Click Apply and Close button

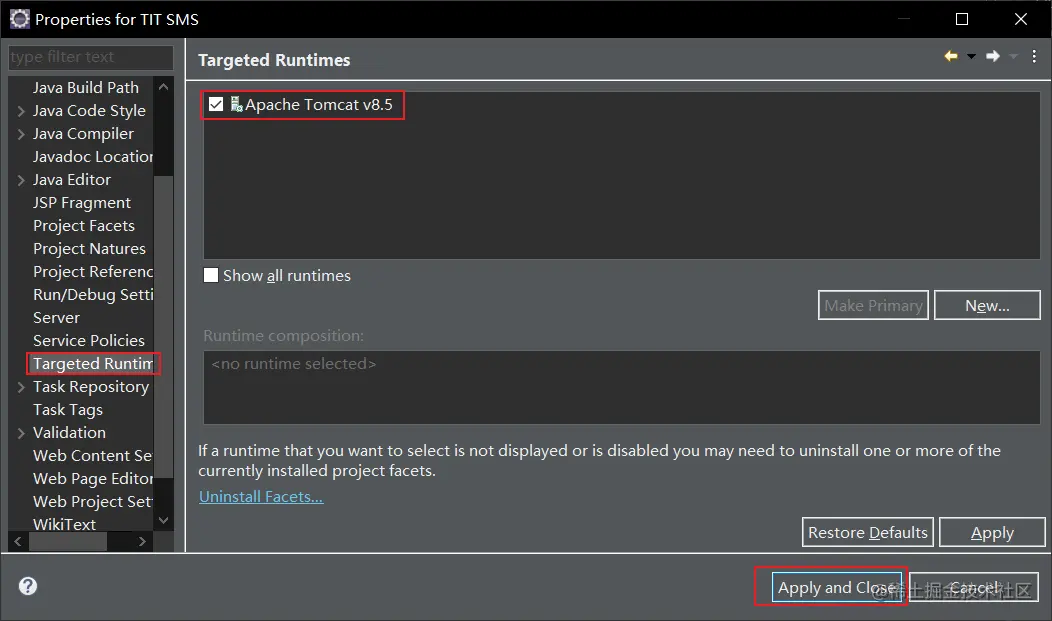(x=837, y=587)
